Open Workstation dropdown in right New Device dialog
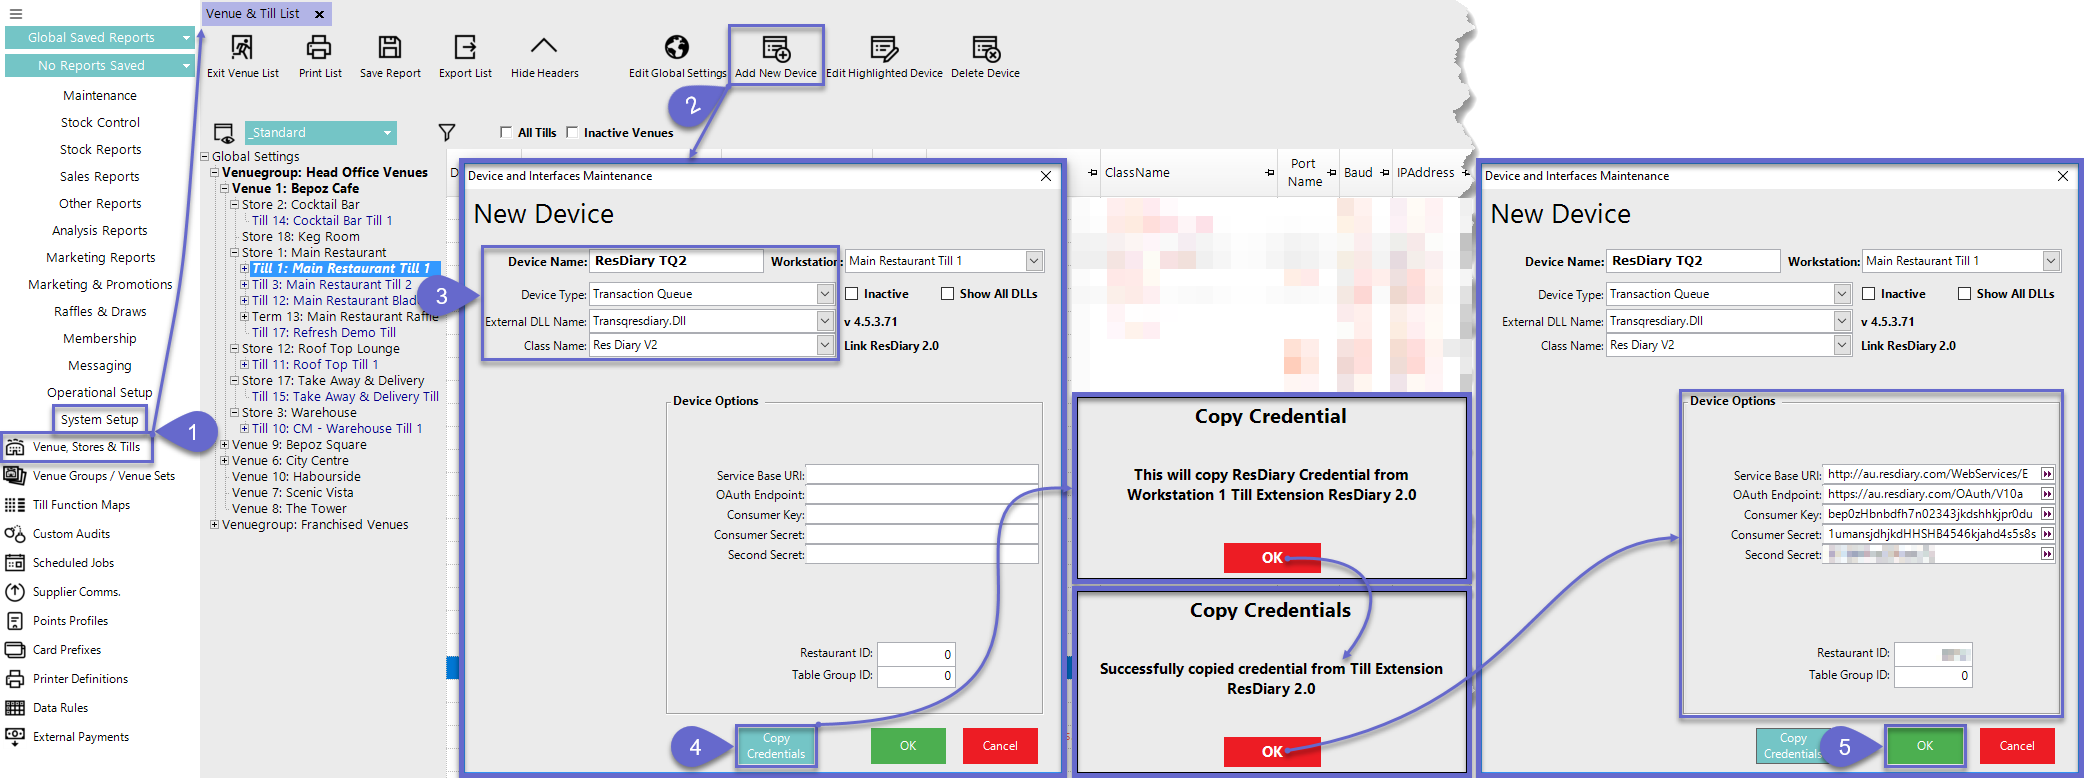This screenshot has width=2084, height=778. coord(2051,261)
